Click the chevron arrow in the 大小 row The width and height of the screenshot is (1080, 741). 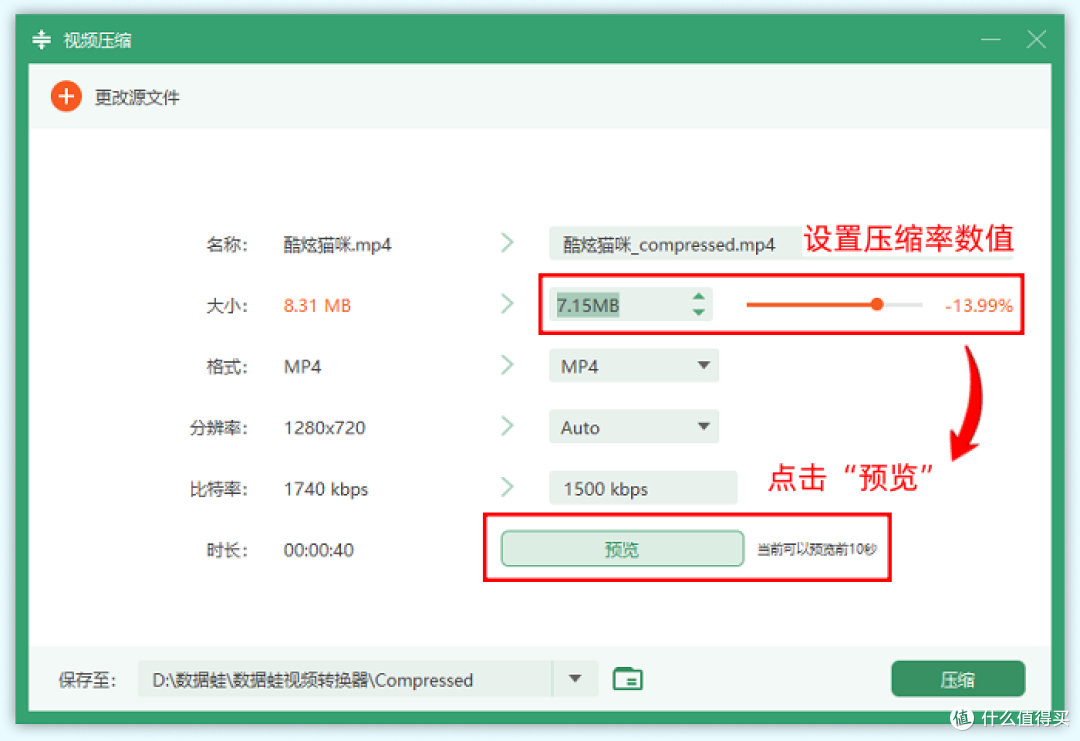[507, 304]
